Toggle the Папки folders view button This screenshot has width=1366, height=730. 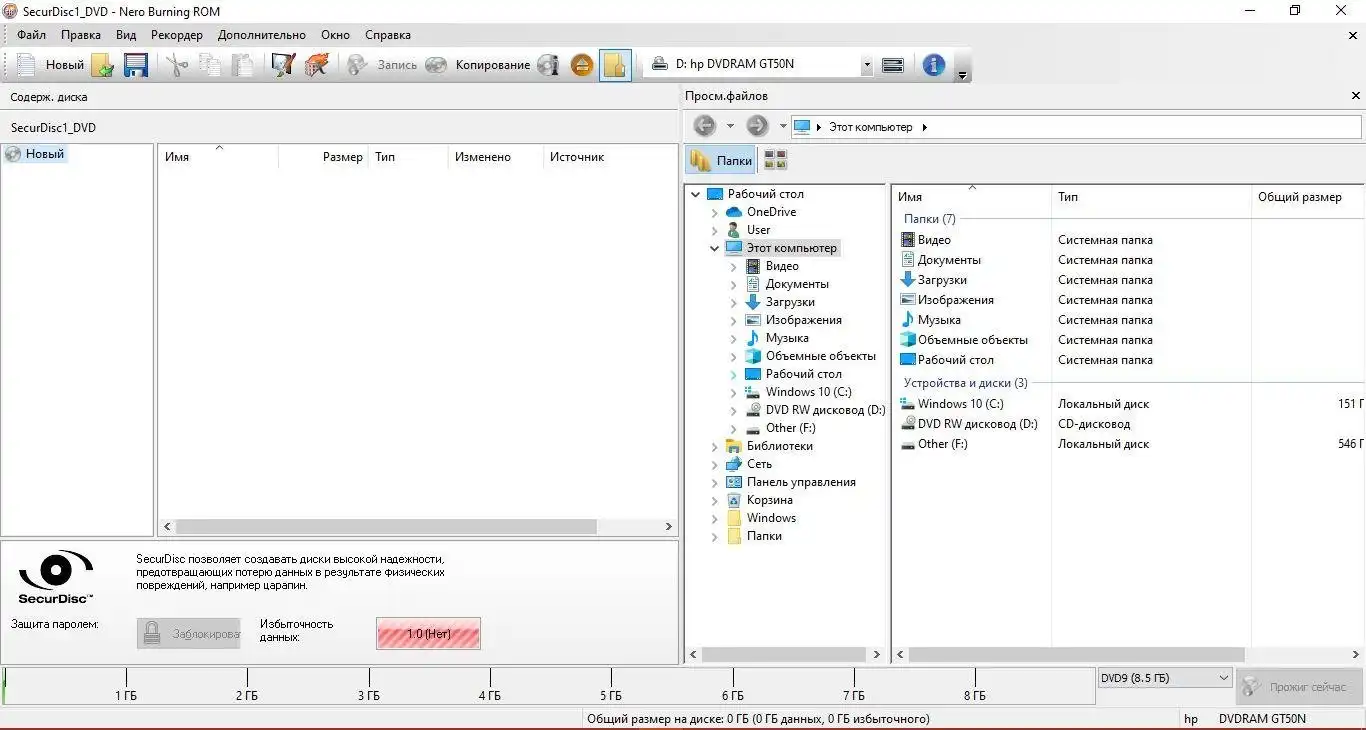coord(721,160)
